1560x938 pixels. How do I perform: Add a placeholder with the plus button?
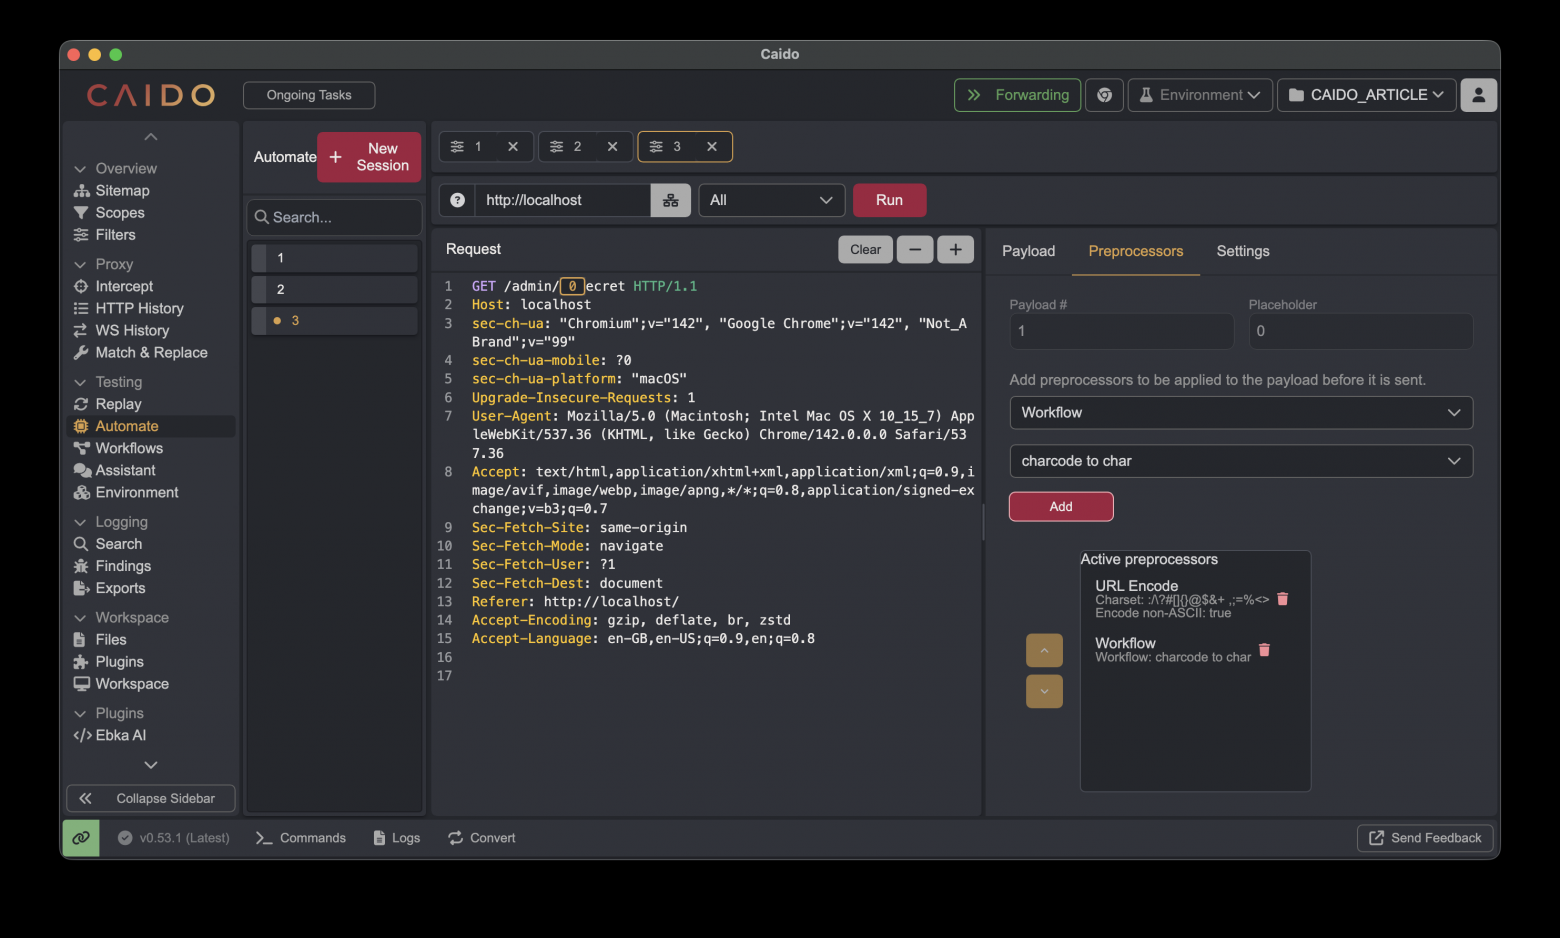coord(955,249)
